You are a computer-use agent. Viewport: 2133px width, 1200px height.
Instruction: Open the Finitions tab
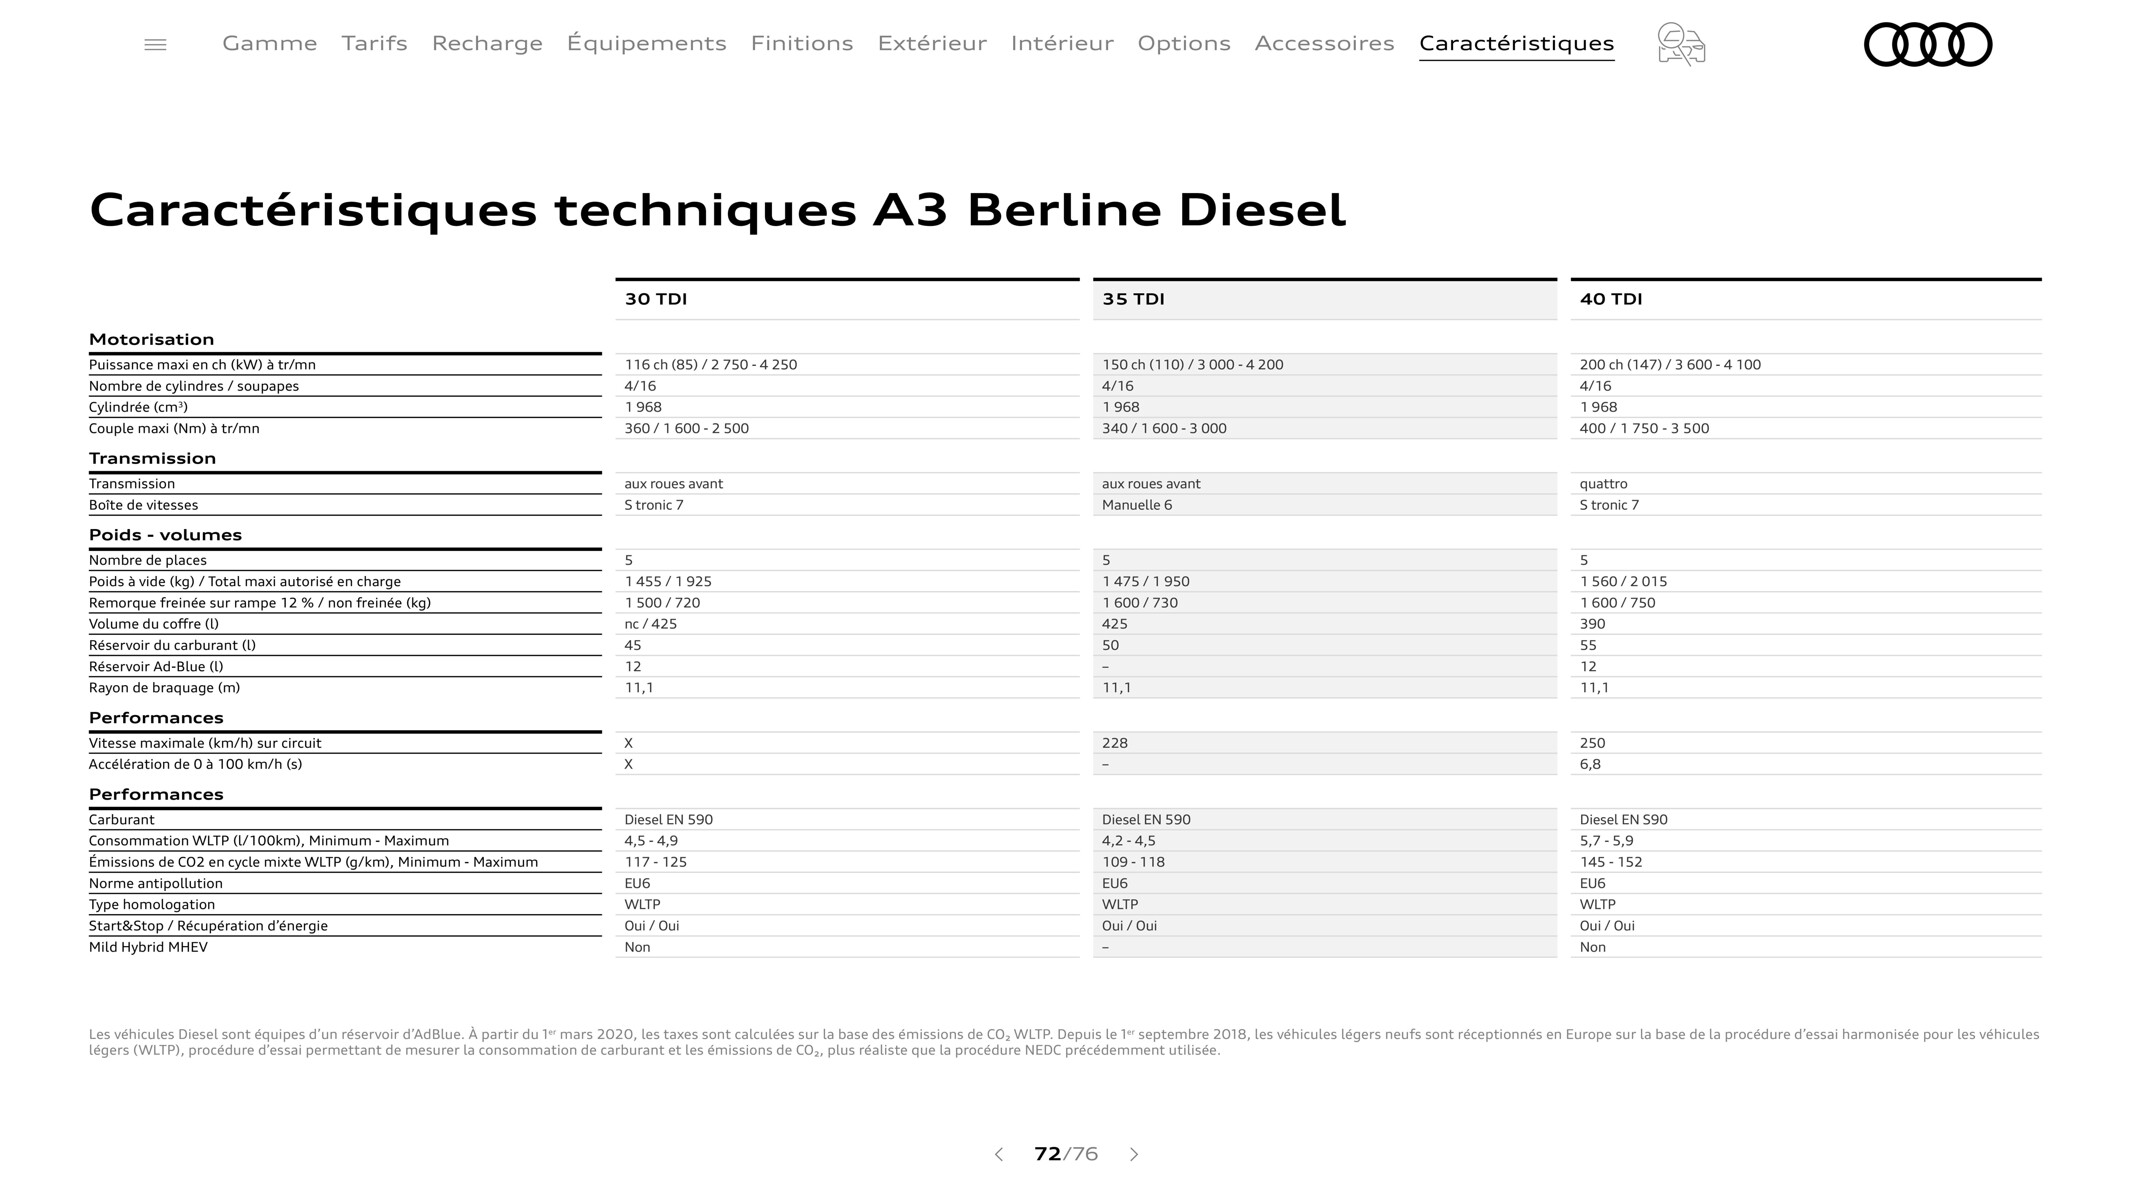pos(802,43)
